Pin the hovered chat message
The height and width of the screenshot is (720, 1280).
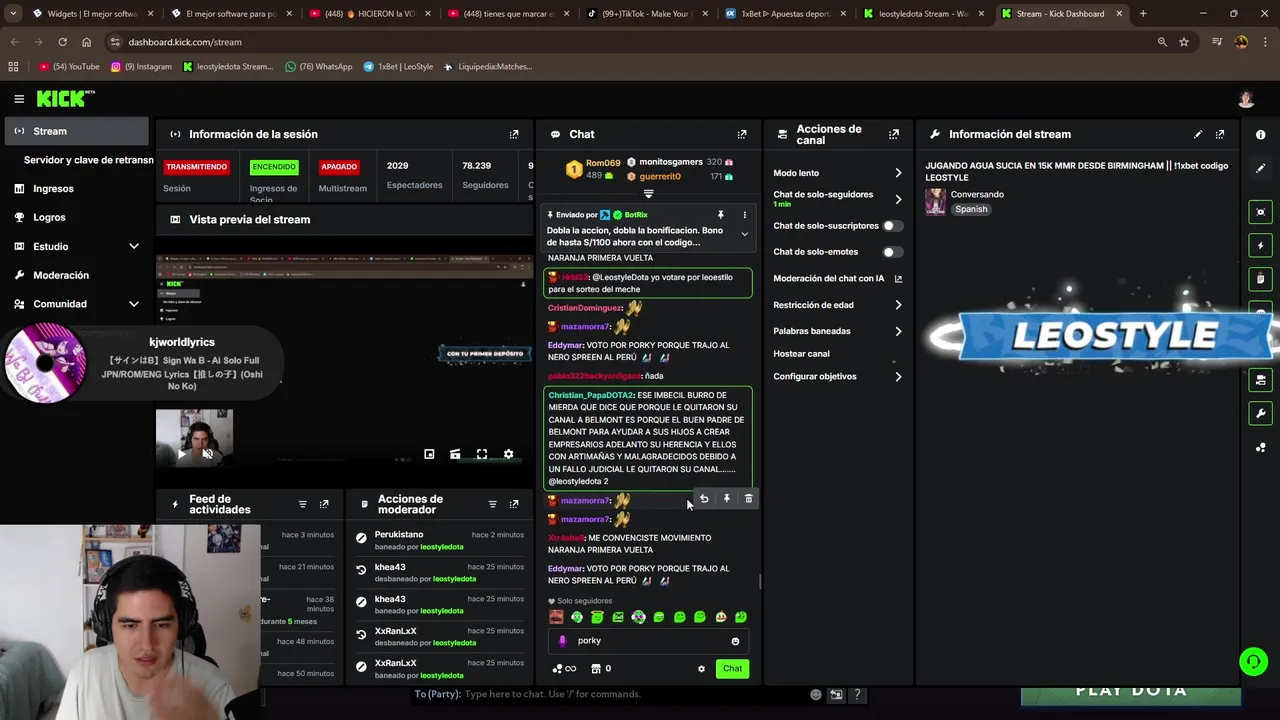point(727,498)
